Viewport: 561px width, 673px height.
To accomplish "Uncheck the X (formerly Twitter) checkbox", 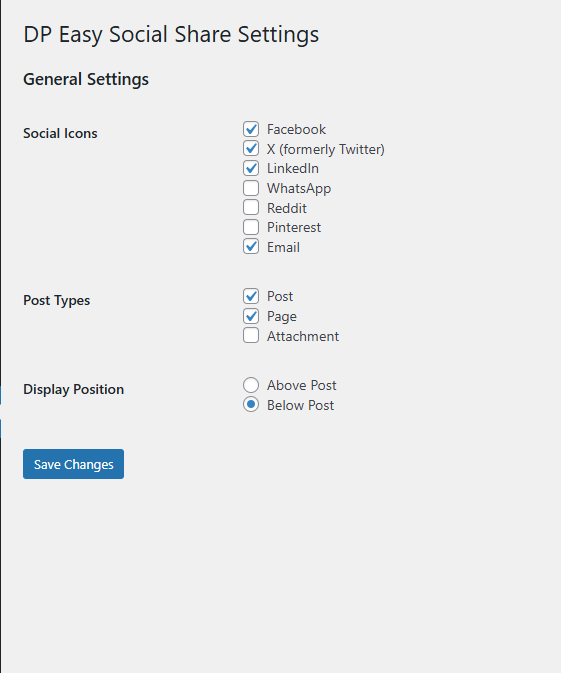I will click(251, 149).
